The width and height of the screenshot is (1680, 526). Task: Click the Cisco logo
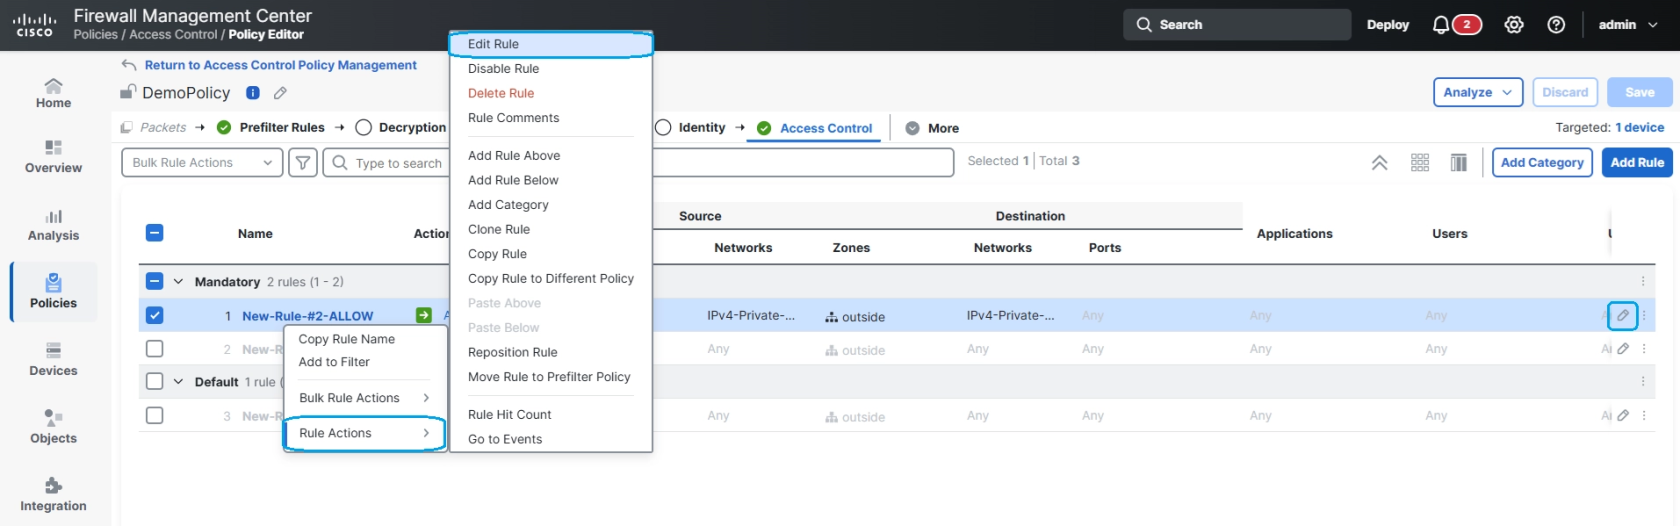tap(34, 25)
